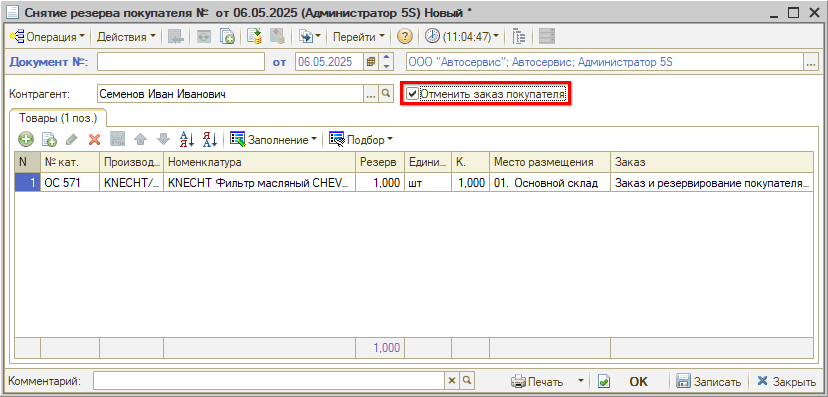Viewport: 828px width, 397px height.
Task: Open the Действия menu
Action: pos(126,37)
